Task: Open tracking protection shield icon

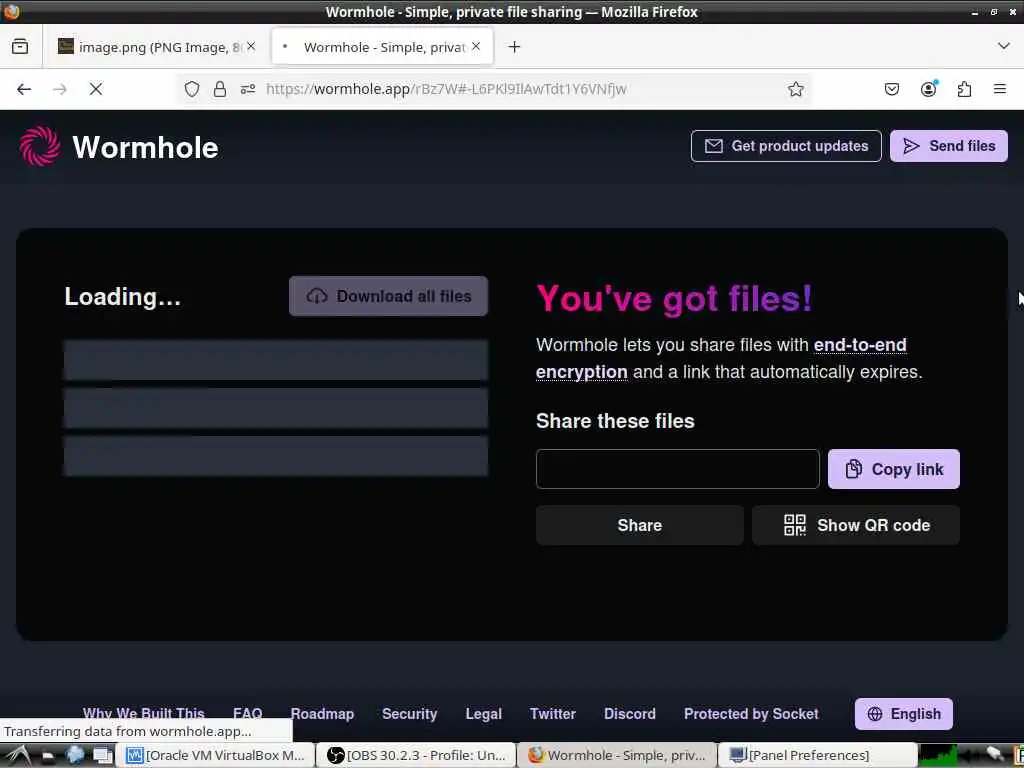Action: point(191,89)
